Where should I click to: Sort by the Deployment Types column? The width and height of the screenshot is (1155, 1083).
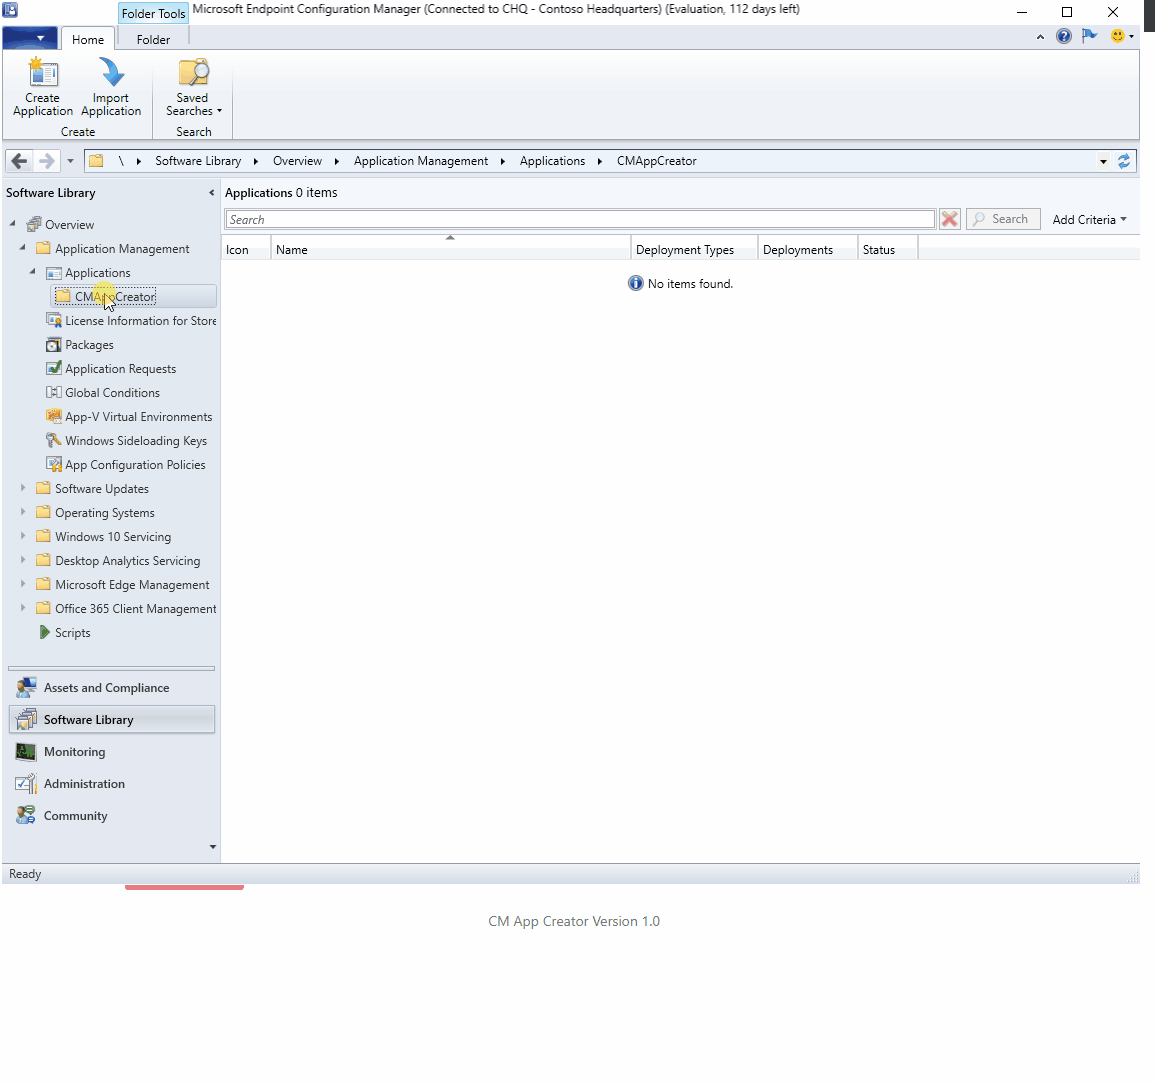pos(694,250)
